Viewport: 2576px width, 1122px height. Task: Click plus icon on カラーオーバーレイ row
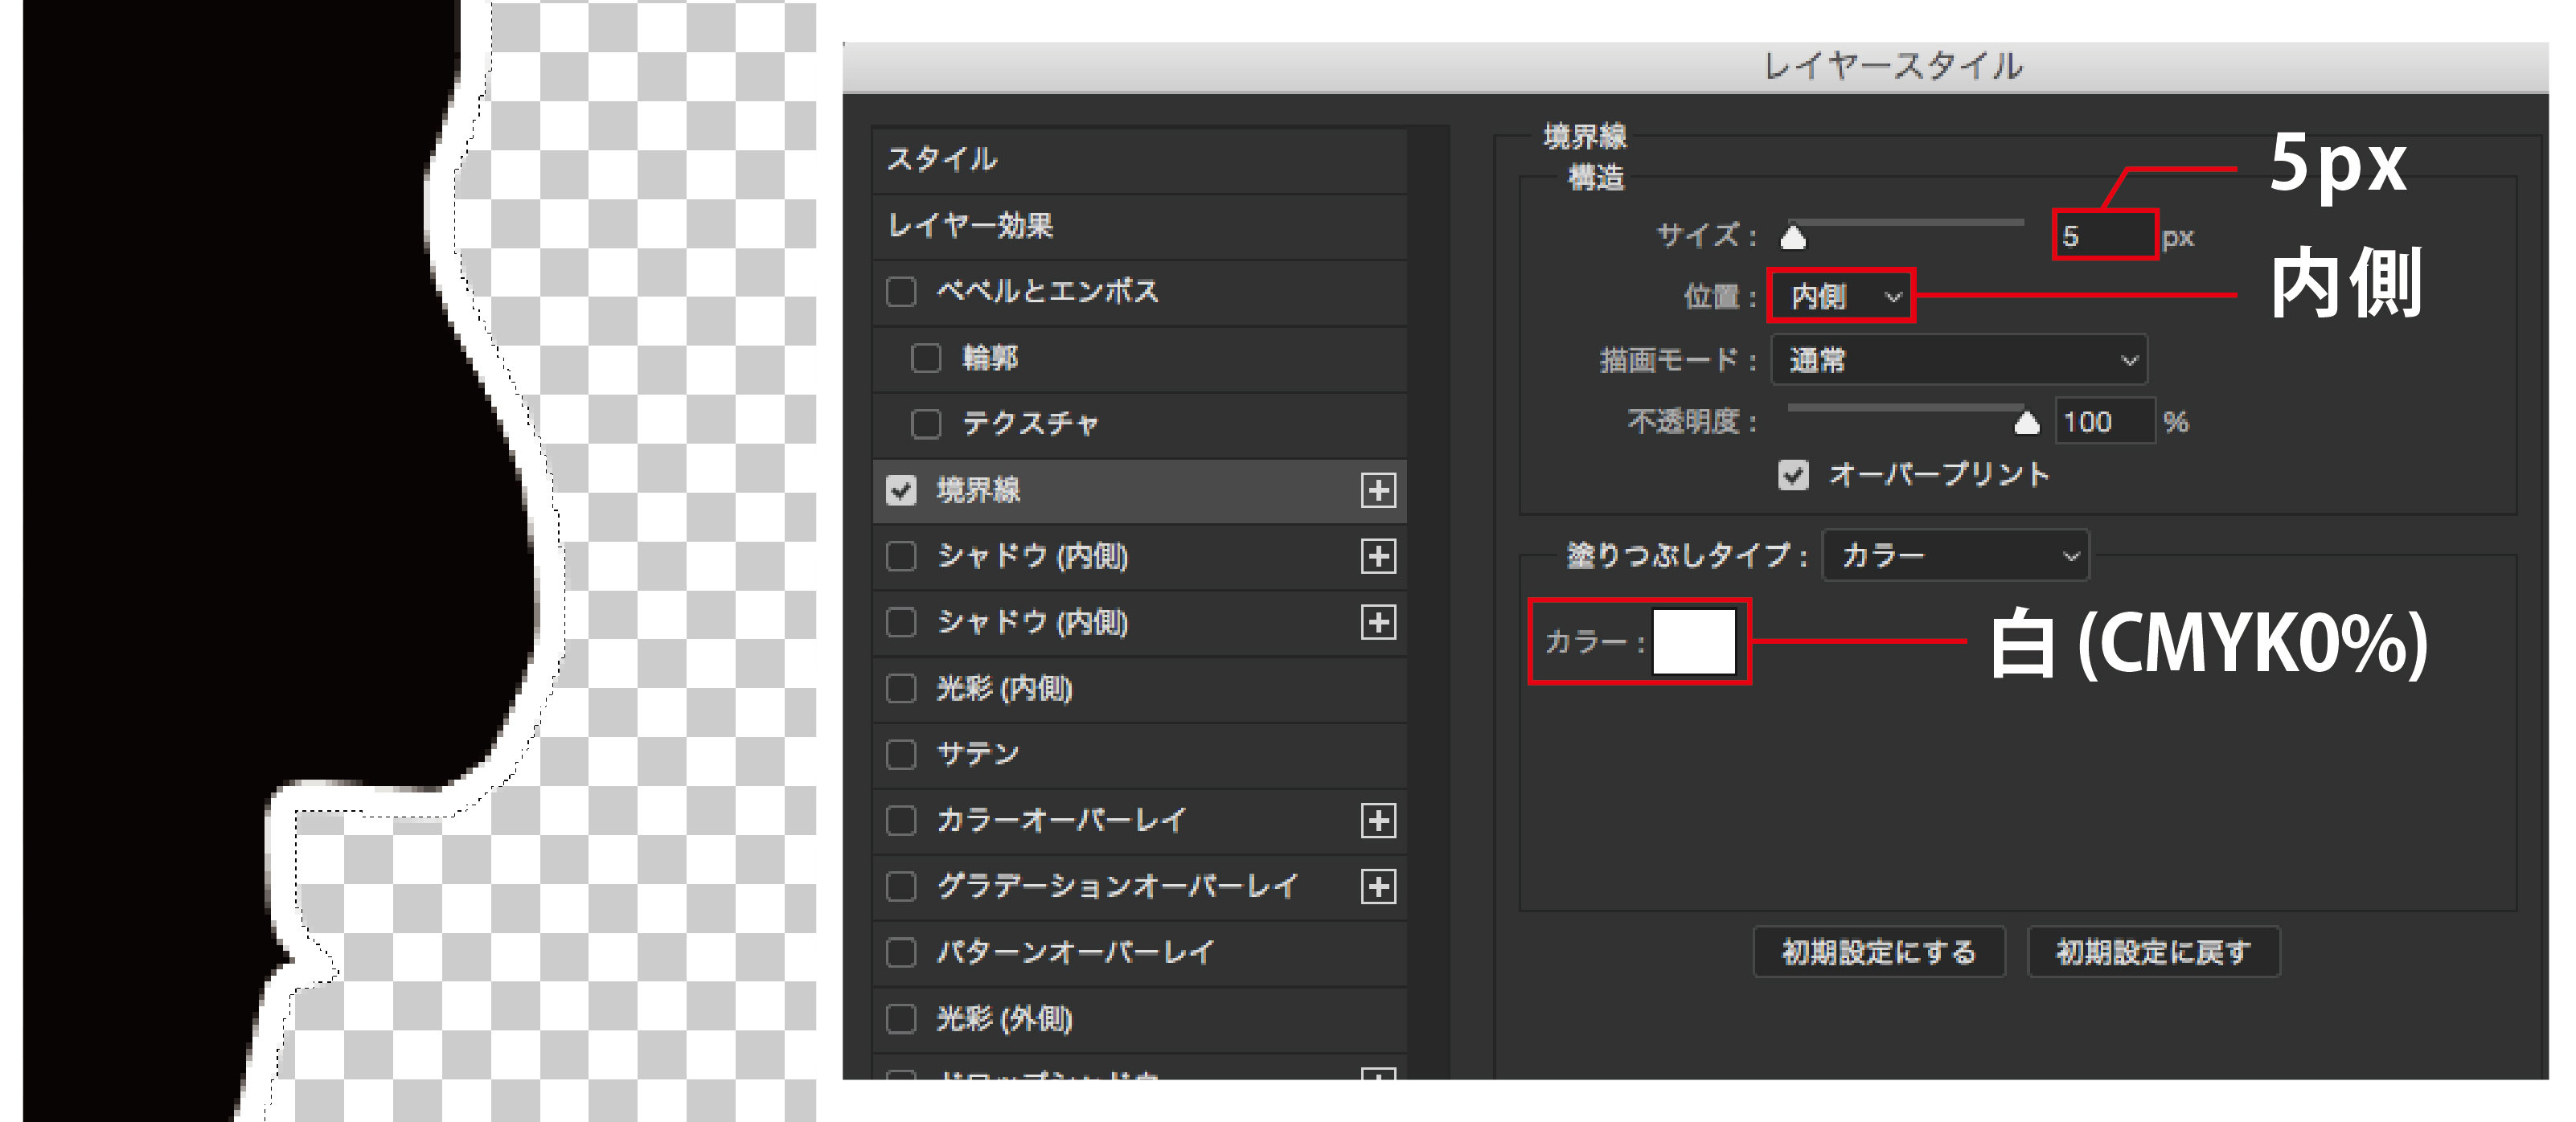click(x=1378, y=821)
